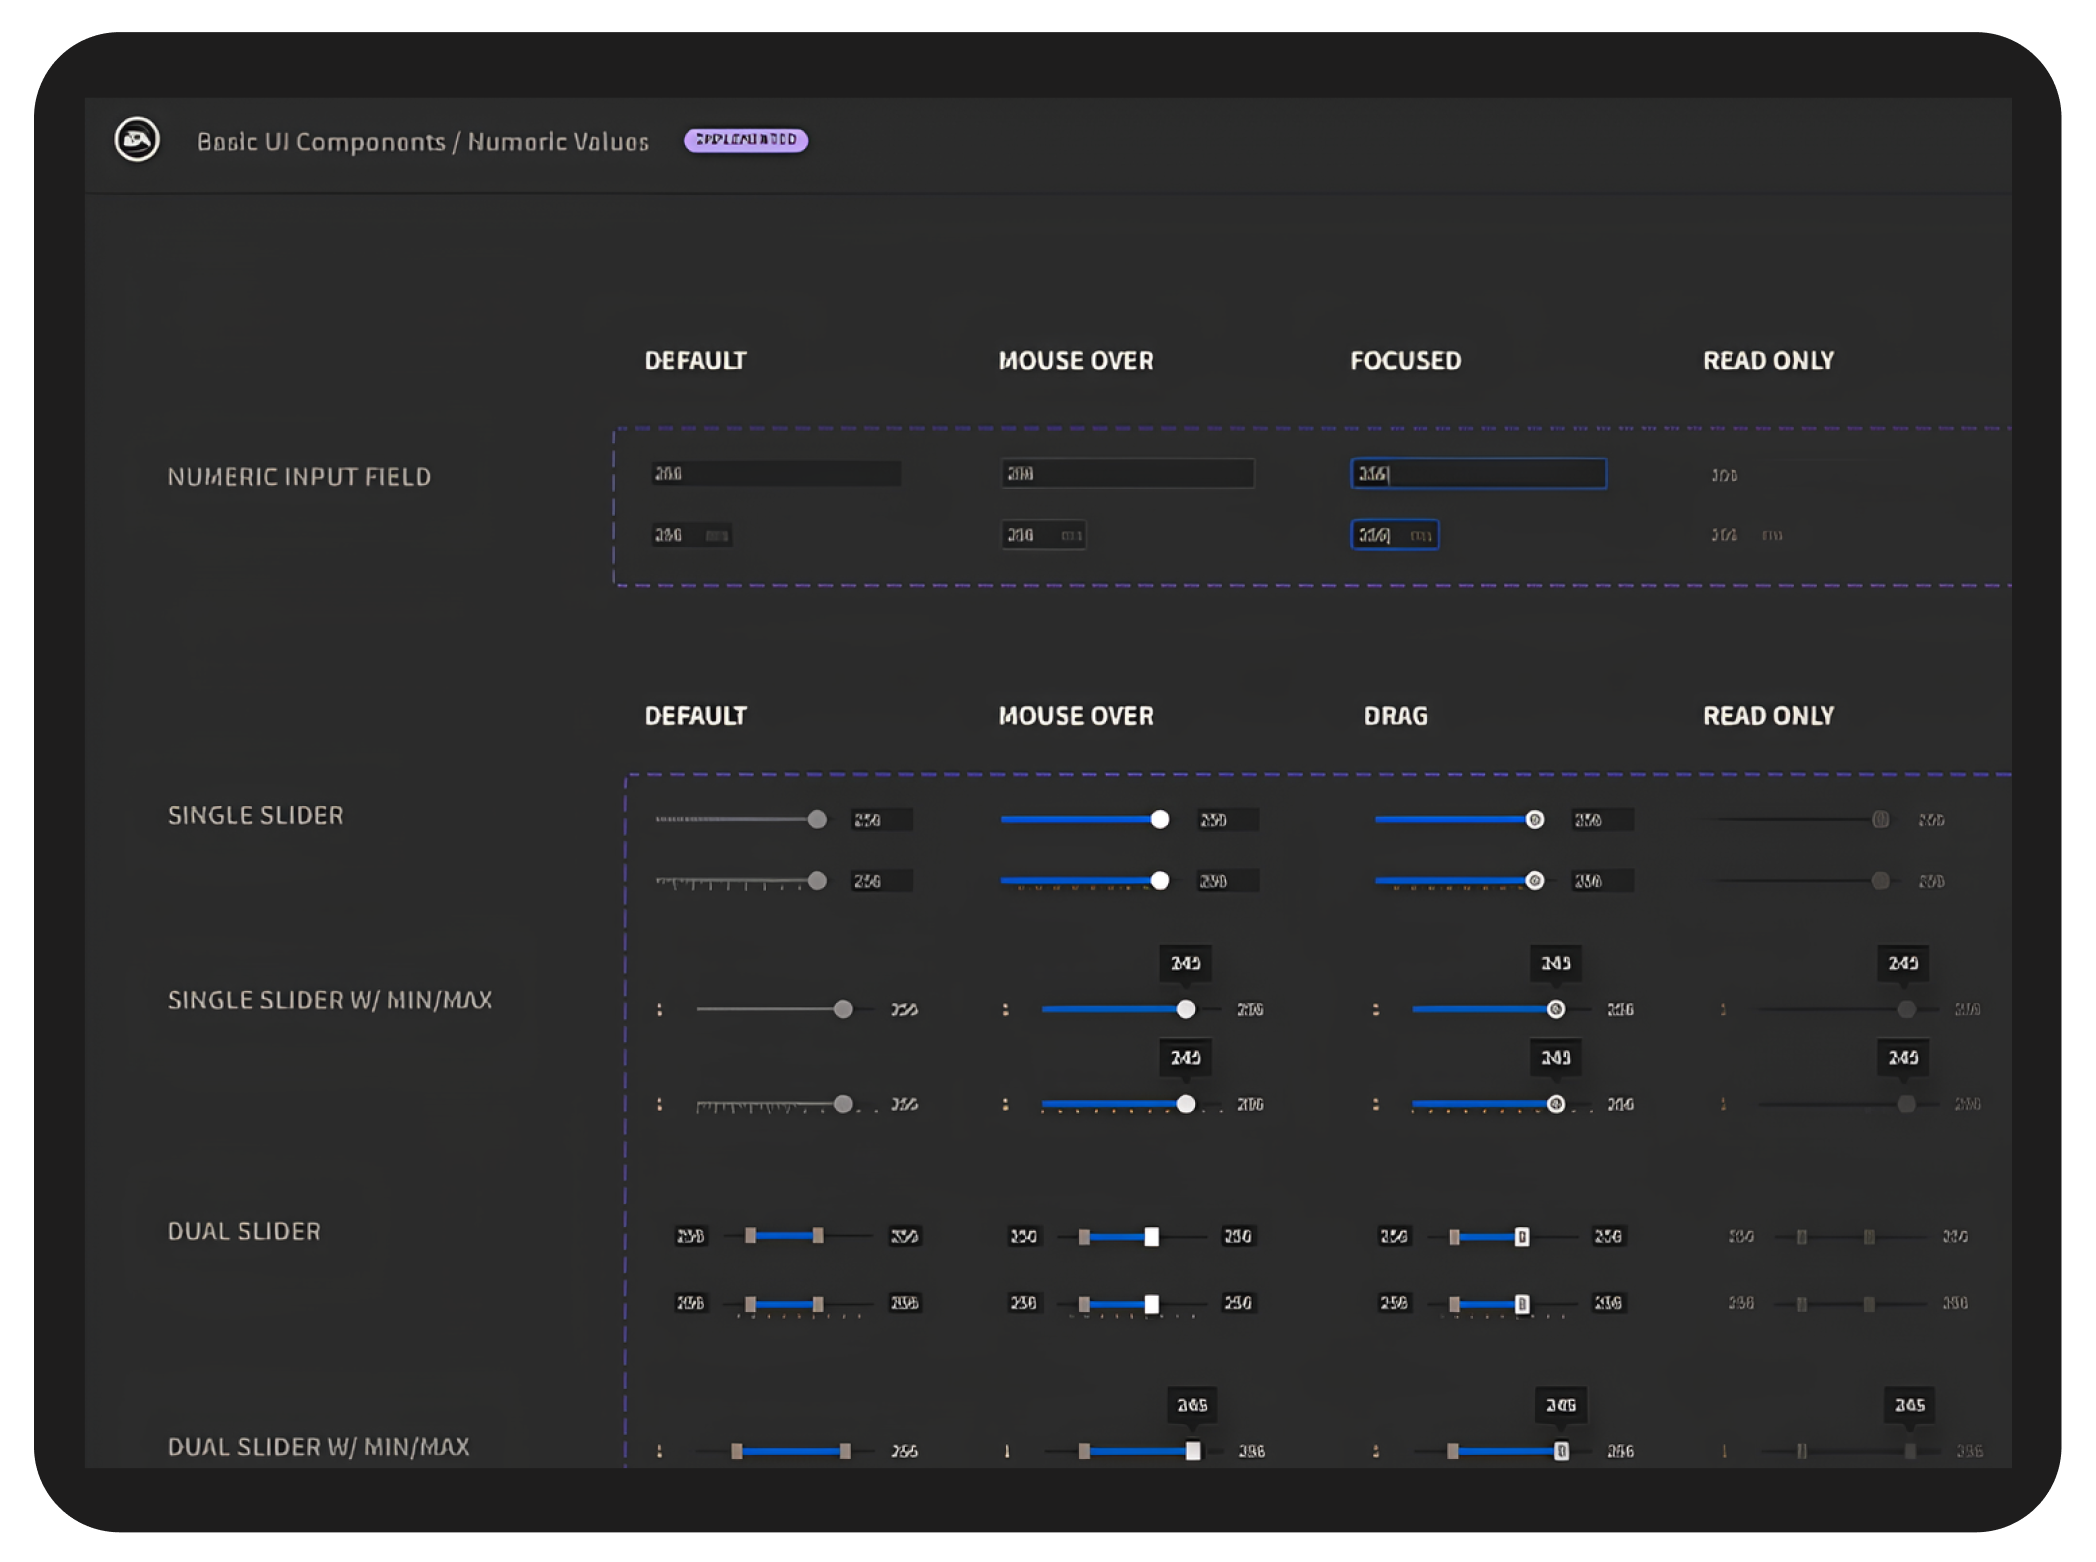
Task: Click the purple status badge beside the title
Action: (x=746, y=140)
